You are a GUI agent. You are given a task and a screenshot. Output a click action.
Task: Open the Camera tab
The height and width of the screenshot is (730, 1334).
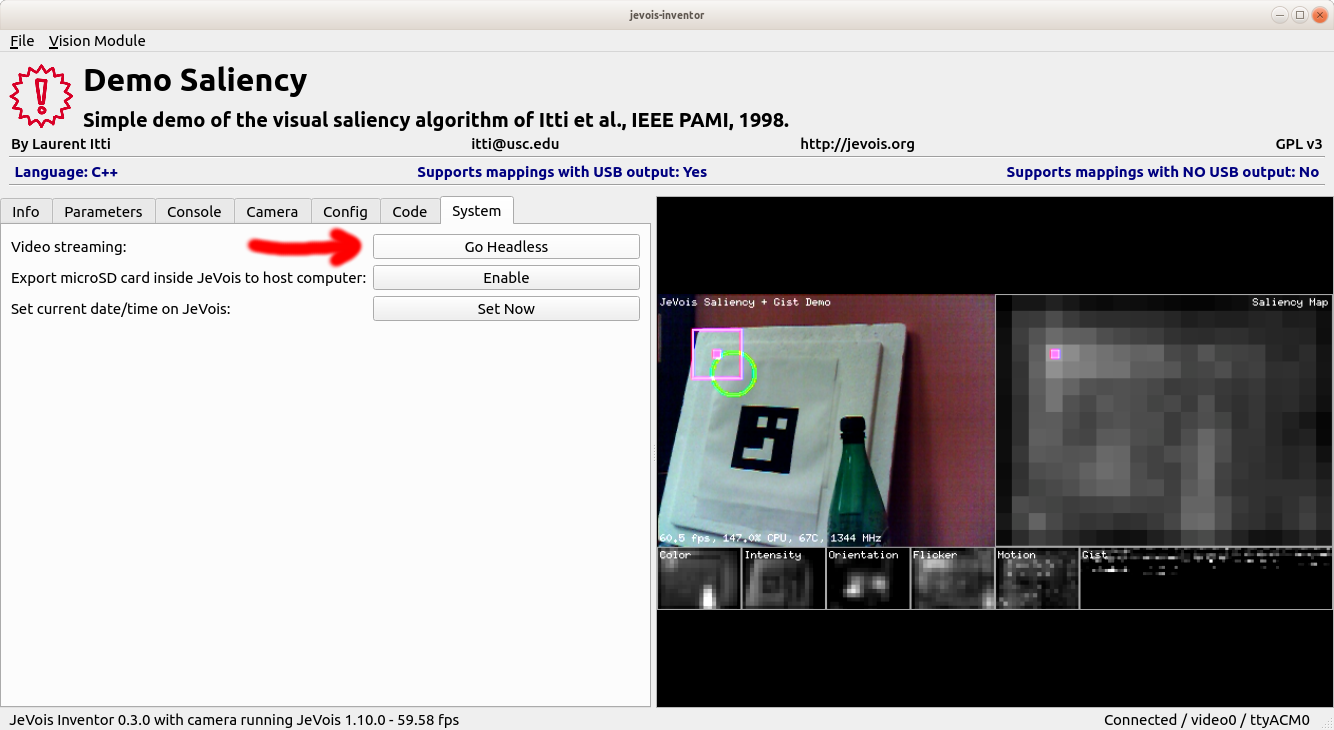272,211
